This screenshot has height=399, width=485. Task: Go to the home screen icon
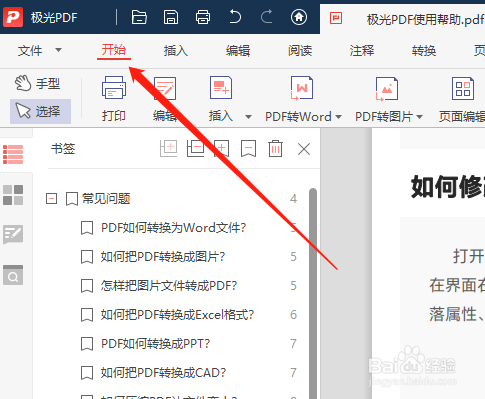pyautogui.click(x=299, y=17)
